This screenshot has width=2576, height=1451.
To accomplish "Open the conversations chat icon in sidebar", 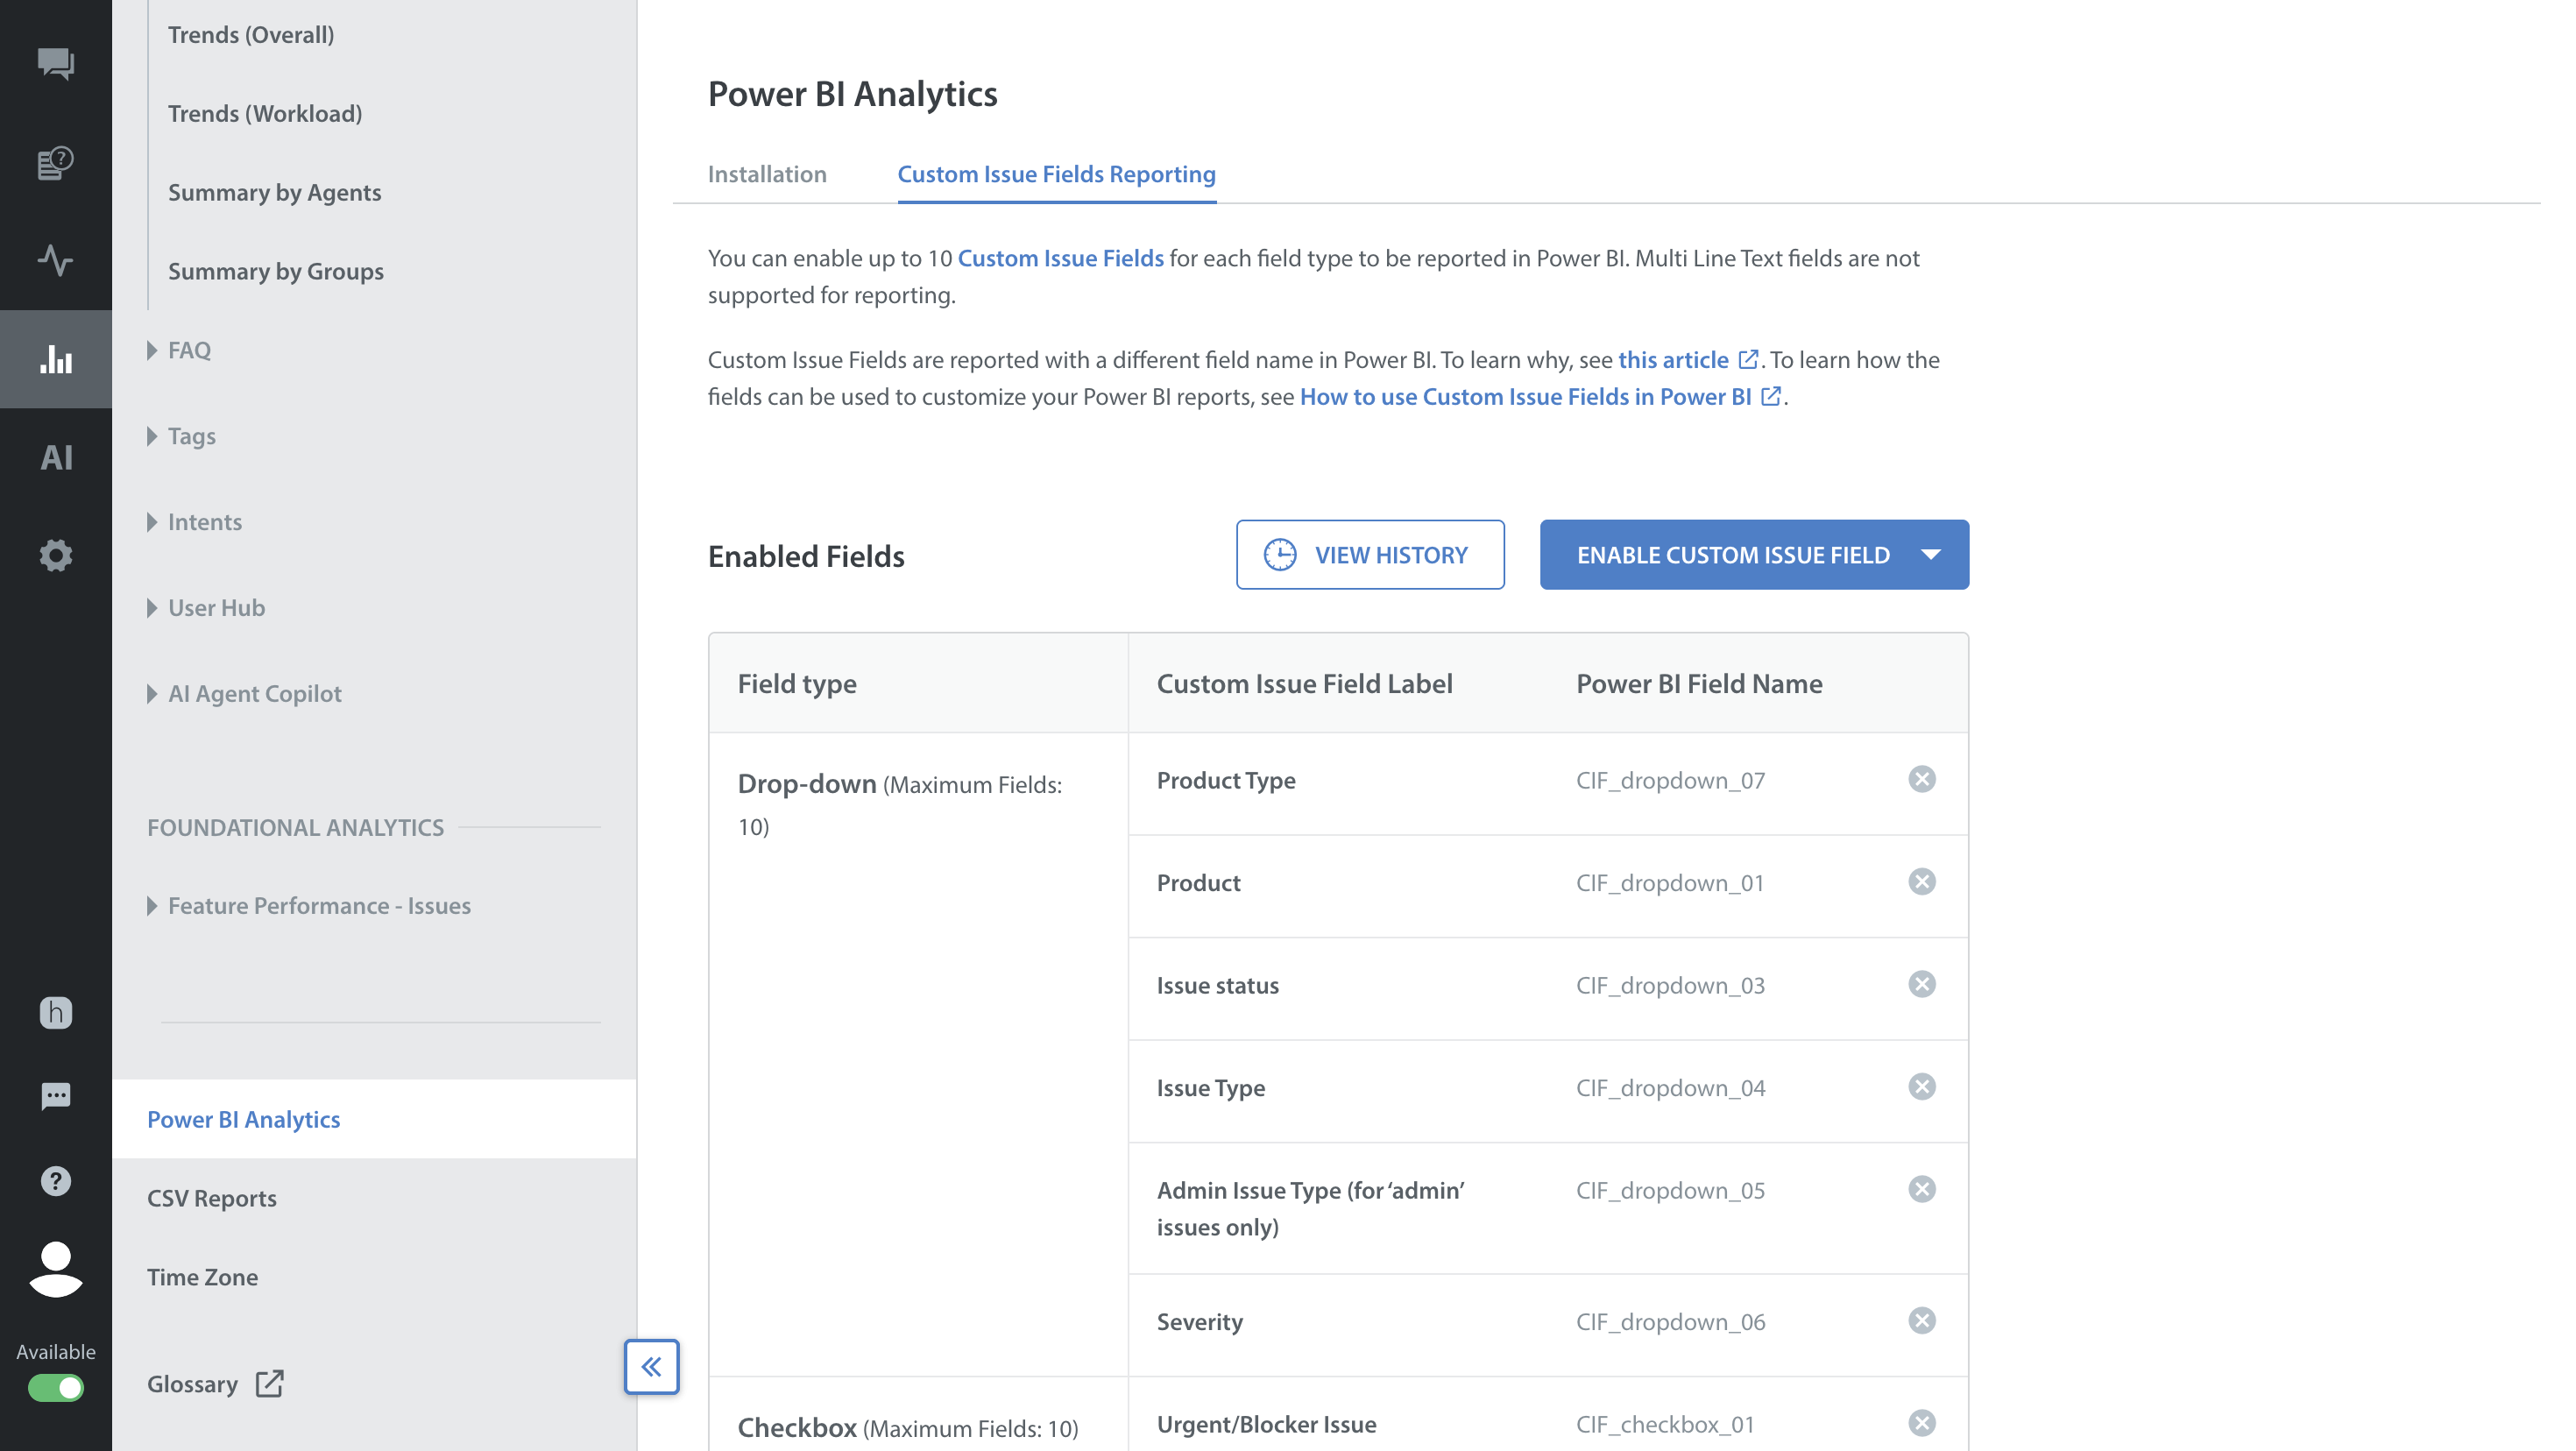I will [56, 64].
